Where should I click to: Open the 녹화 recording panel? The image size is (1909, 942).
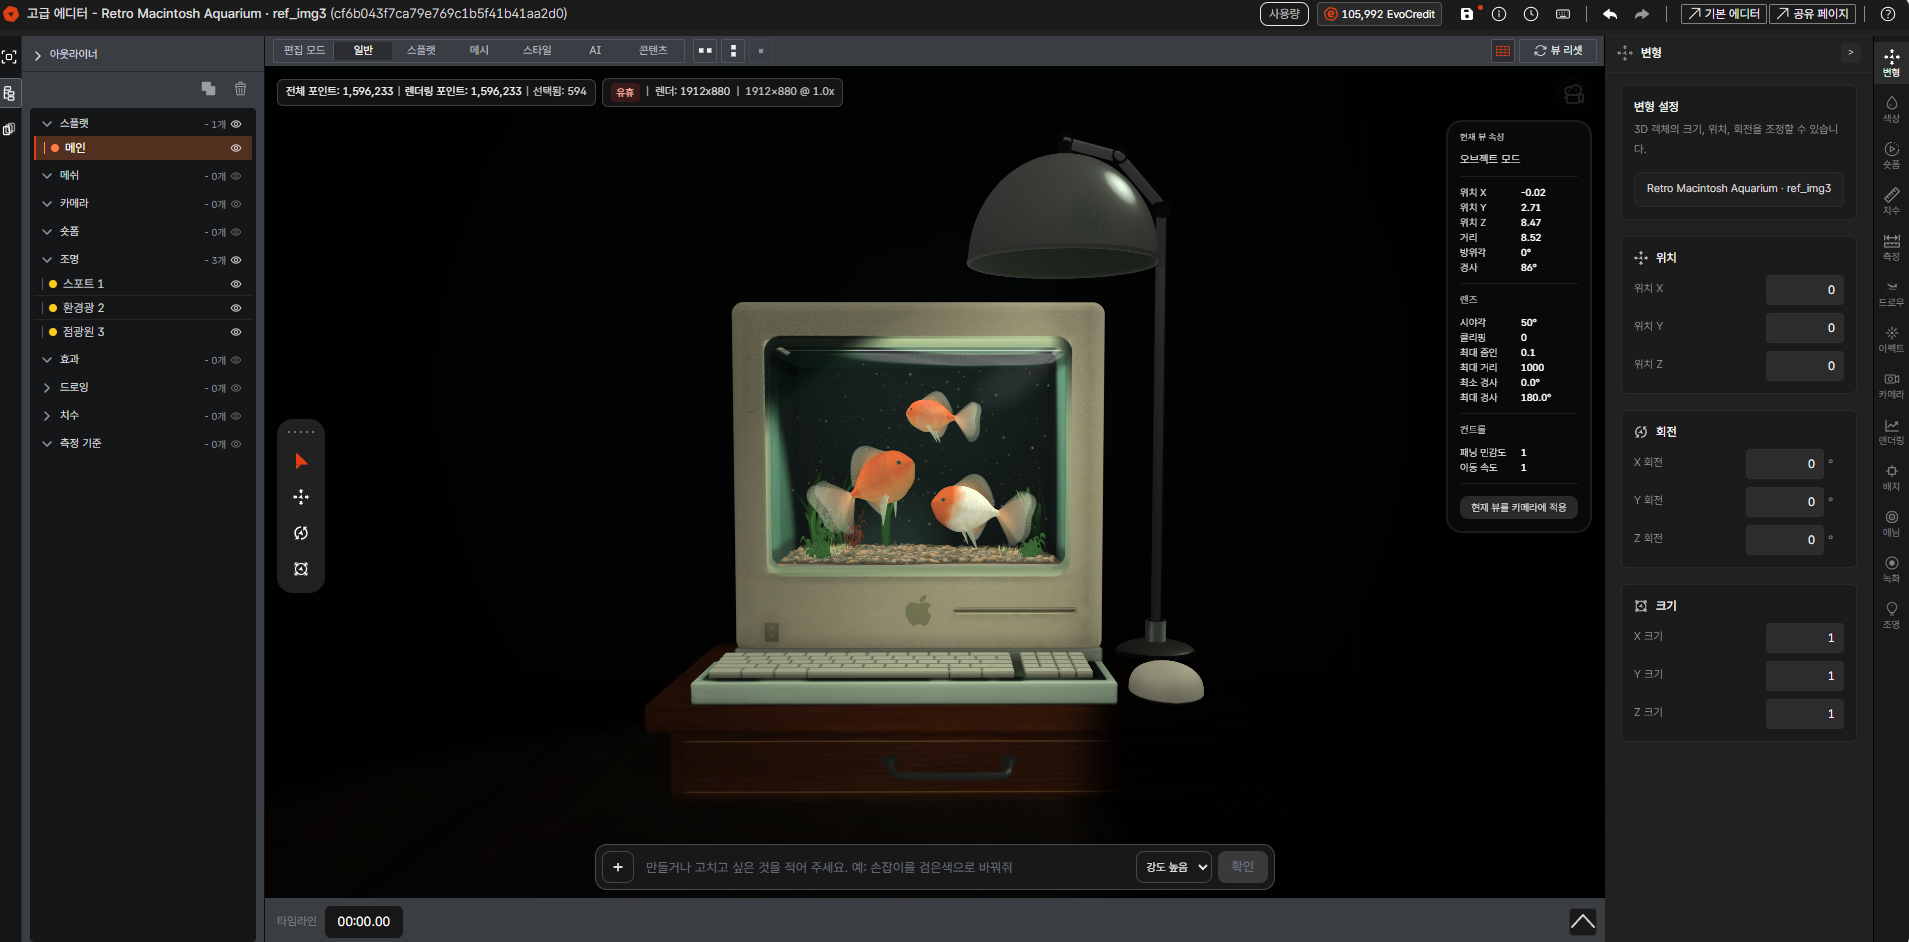pyautogui.click(x=1891, y=569)
